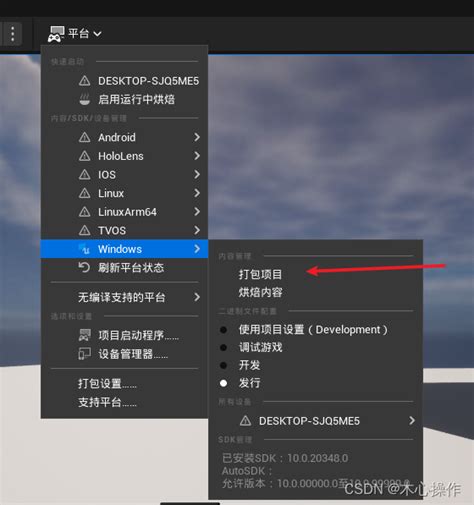
Task: Click the refresh platform status arrow icon
Action: click(x=84, y=267)
